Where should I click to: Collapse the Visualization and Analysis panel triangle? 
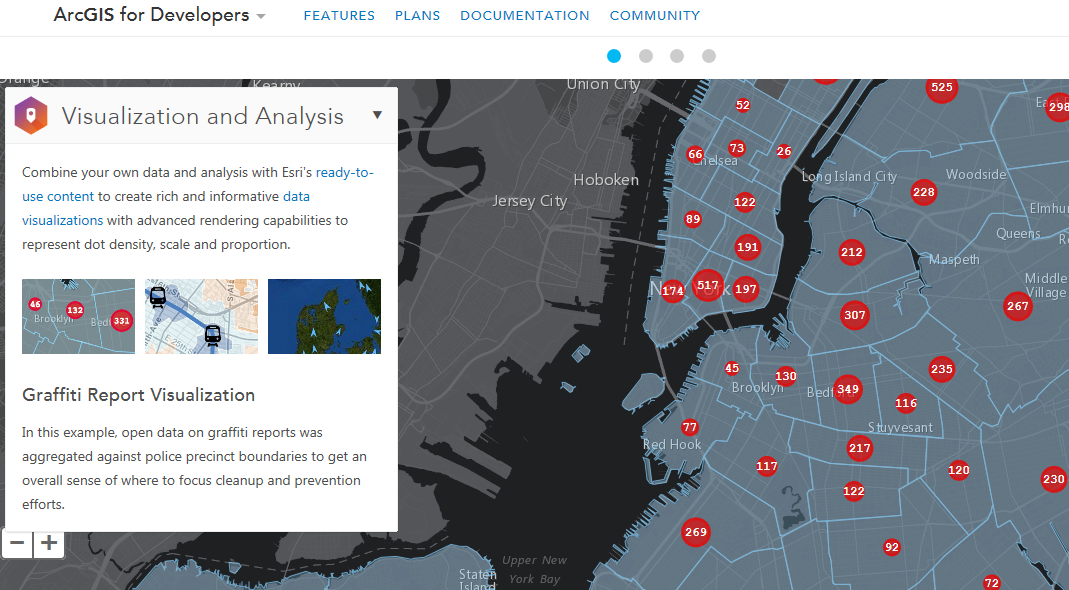coord(377,115)
